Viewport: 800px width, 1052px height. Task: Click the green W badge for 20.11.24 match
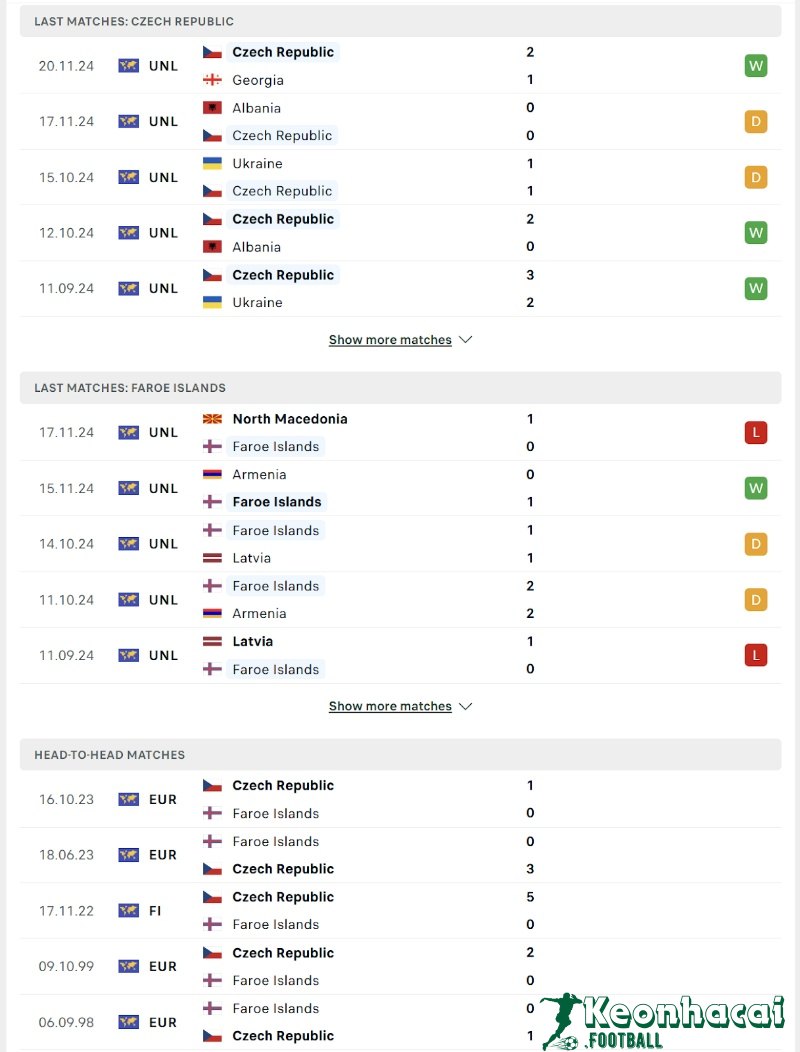755,66
